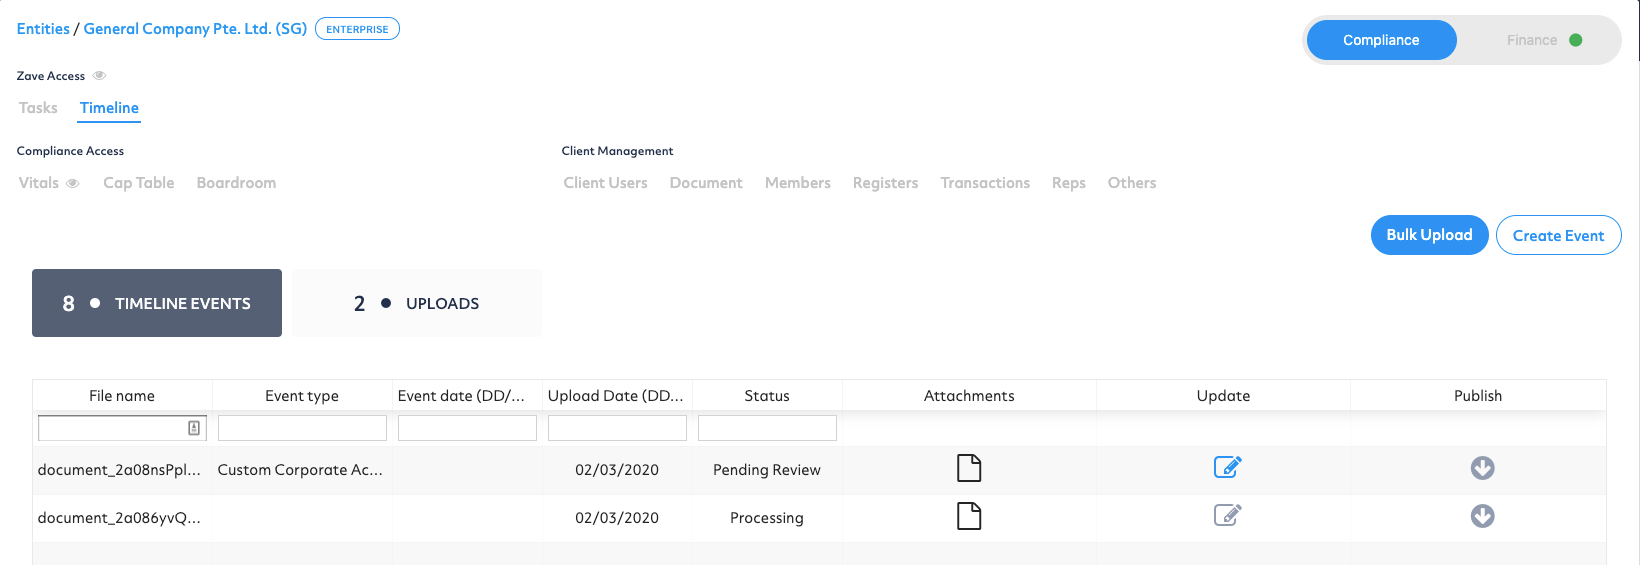This screenshot has height=565, width=1640.
Task: Click the icon inside File name filter
Action: tap(194, 428)
